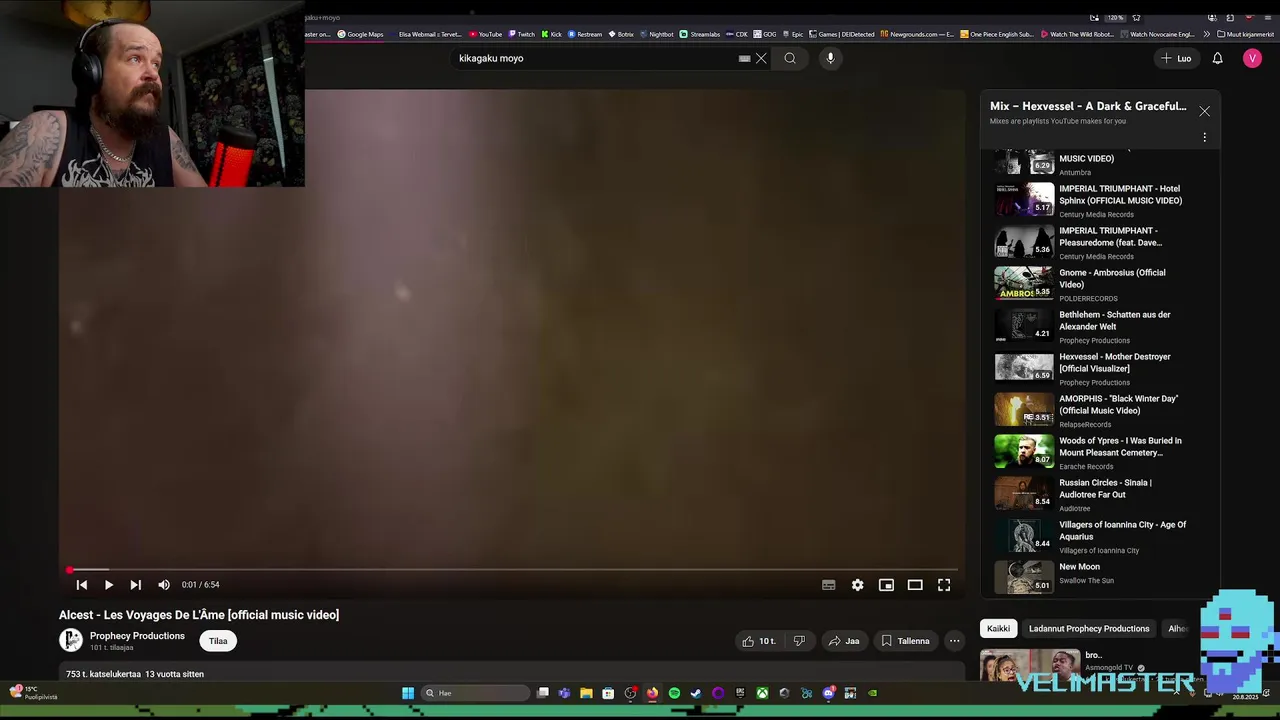The width and height of the screenshot is (1280, 720).
Task: Switch to theater mode view
Action: (x=915, y=585)
